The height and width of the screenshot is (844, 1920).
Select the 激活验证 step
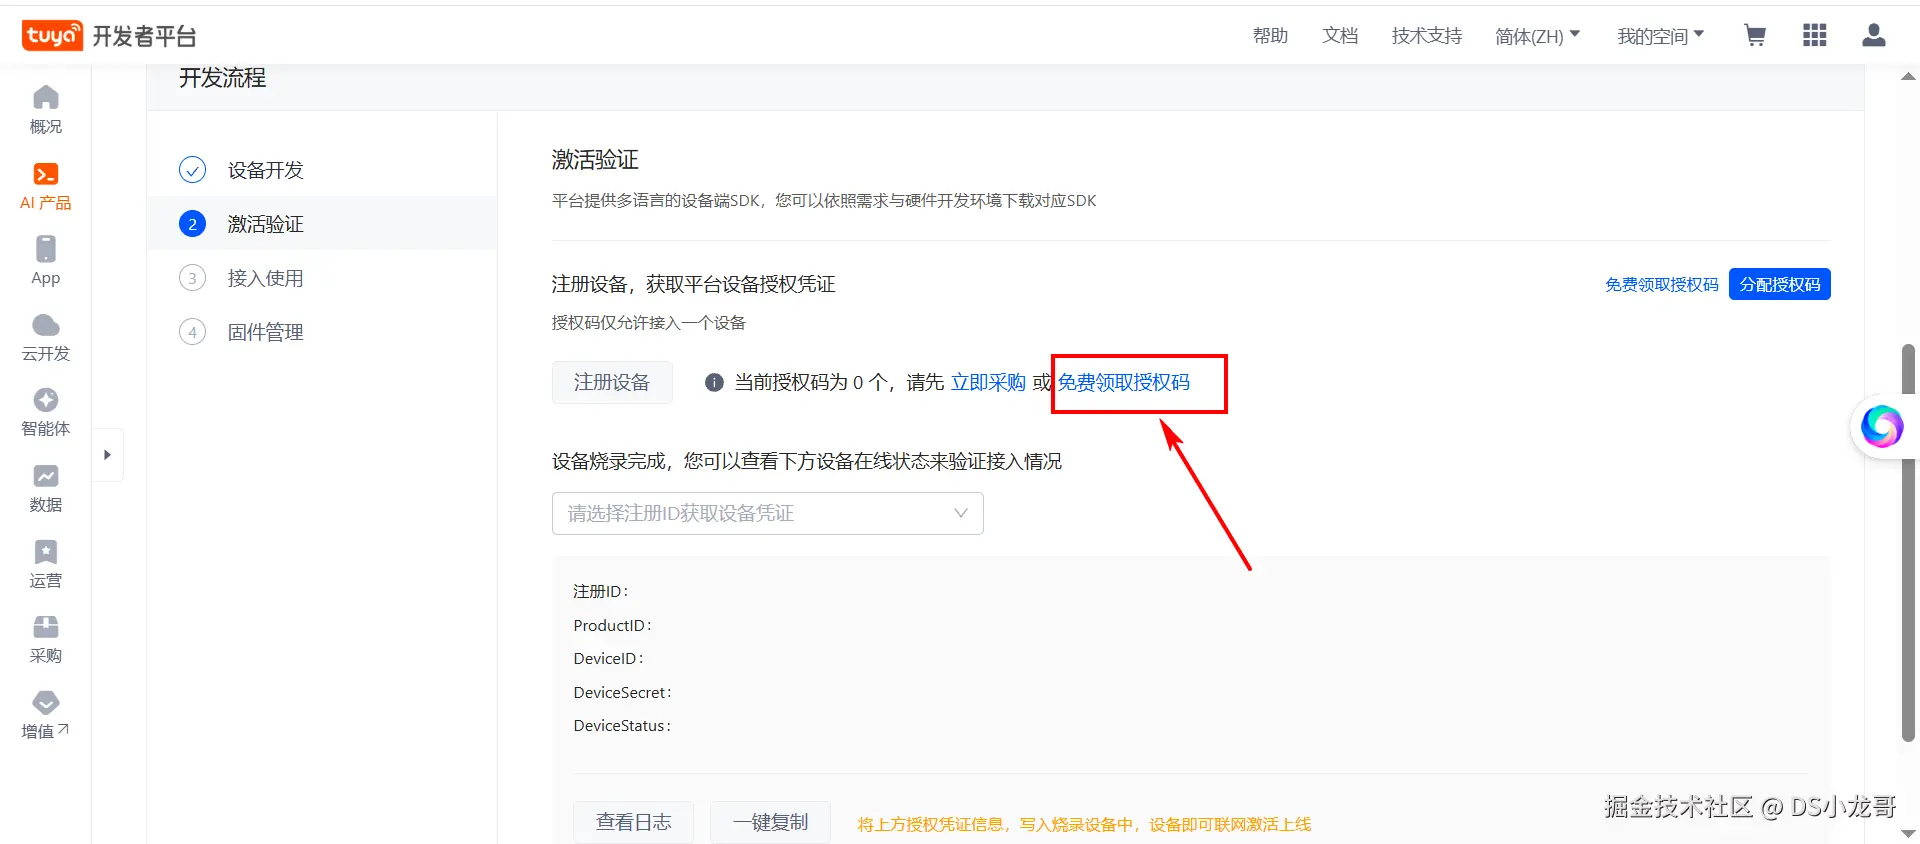tap(265, 224)
